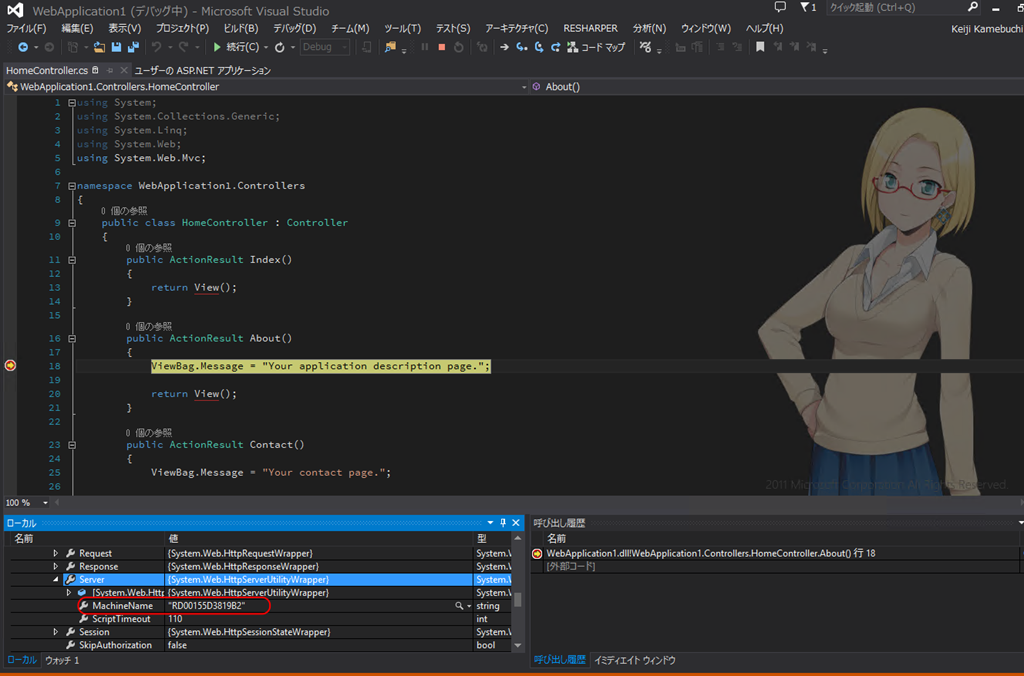
Task: Click the Keiji Kamebuchi account name
Action: click(x=986, y=28)
